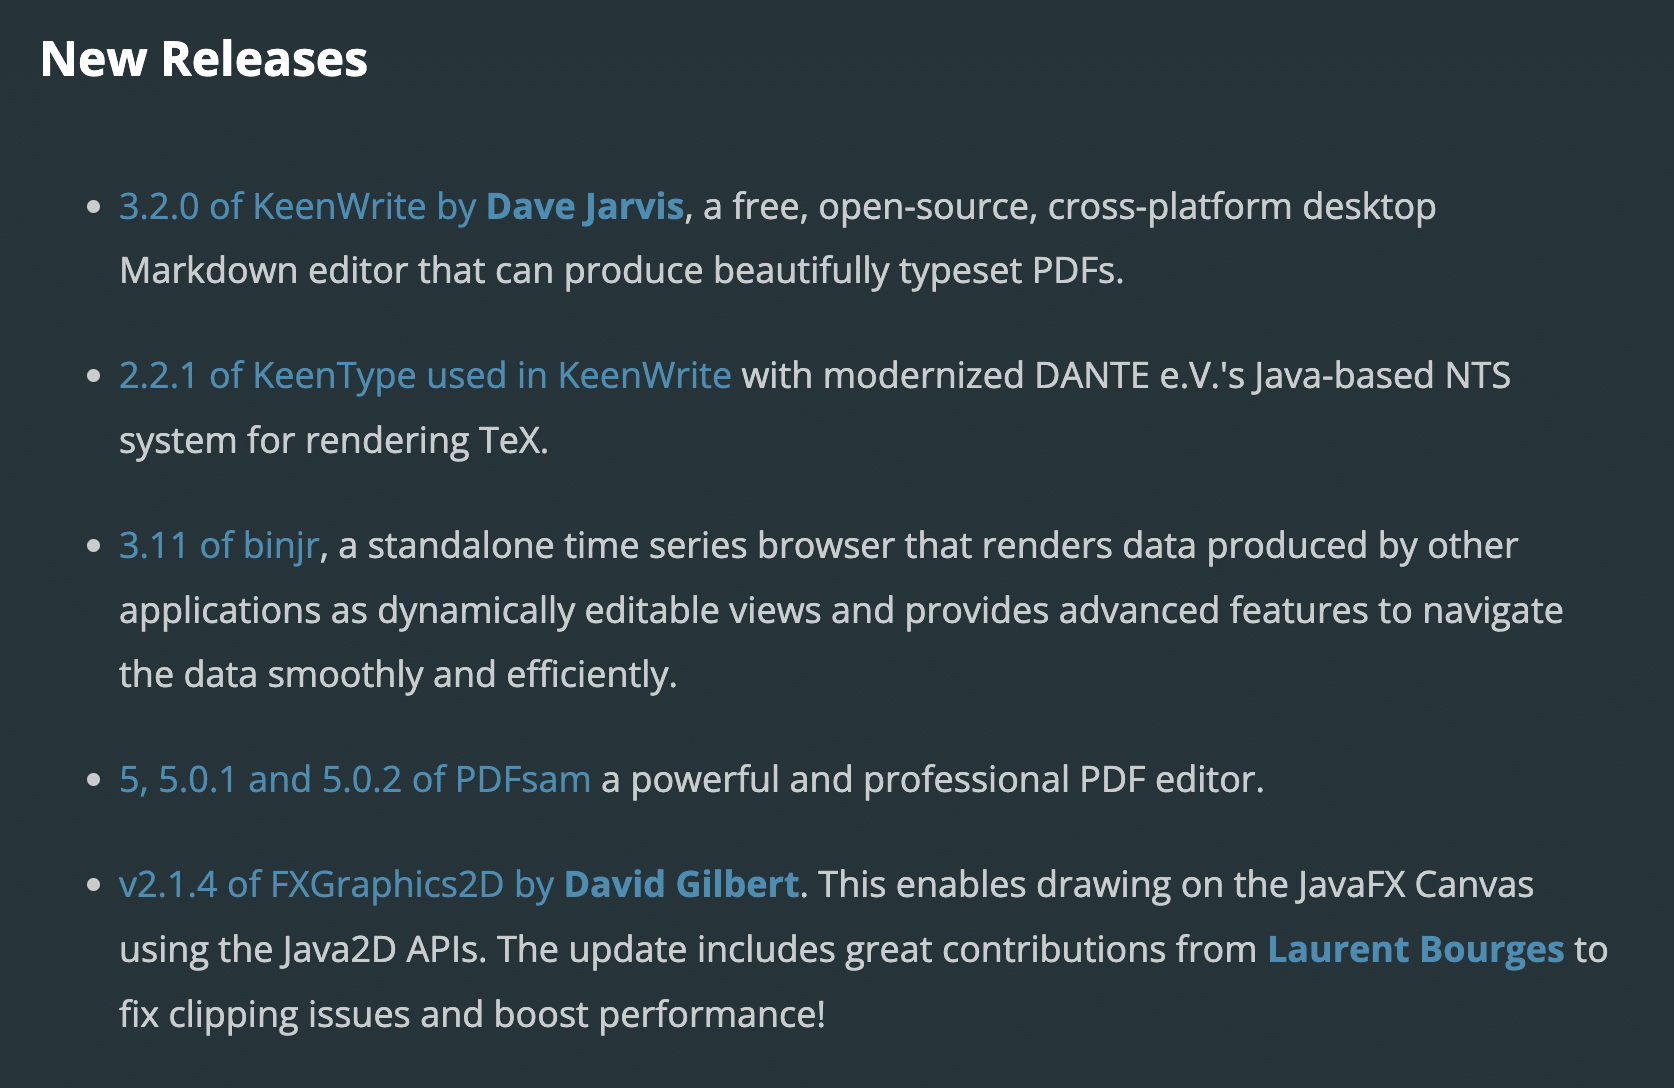Viewport: 1674px width, 1088px height.
Task: Visit David Gilbert's profile link
Action: 681,885
